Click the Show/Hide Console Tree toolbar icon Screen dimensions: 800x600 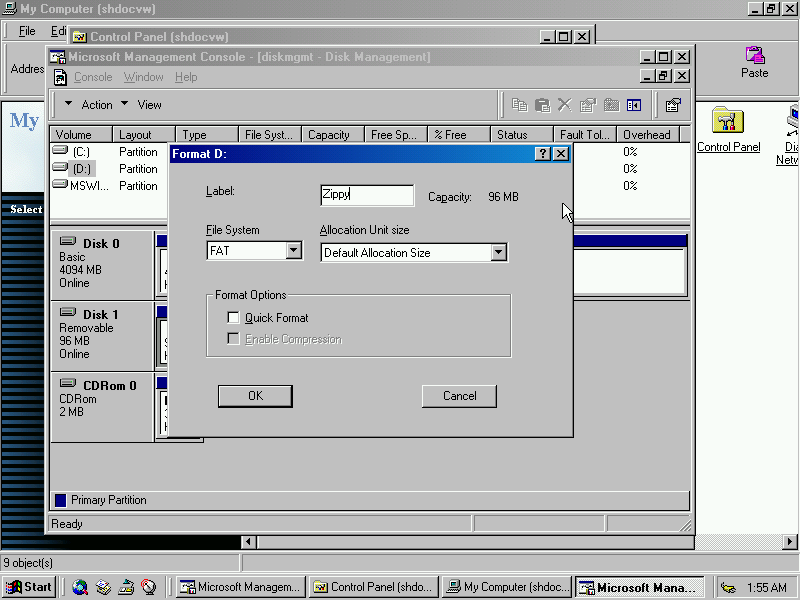633,105
